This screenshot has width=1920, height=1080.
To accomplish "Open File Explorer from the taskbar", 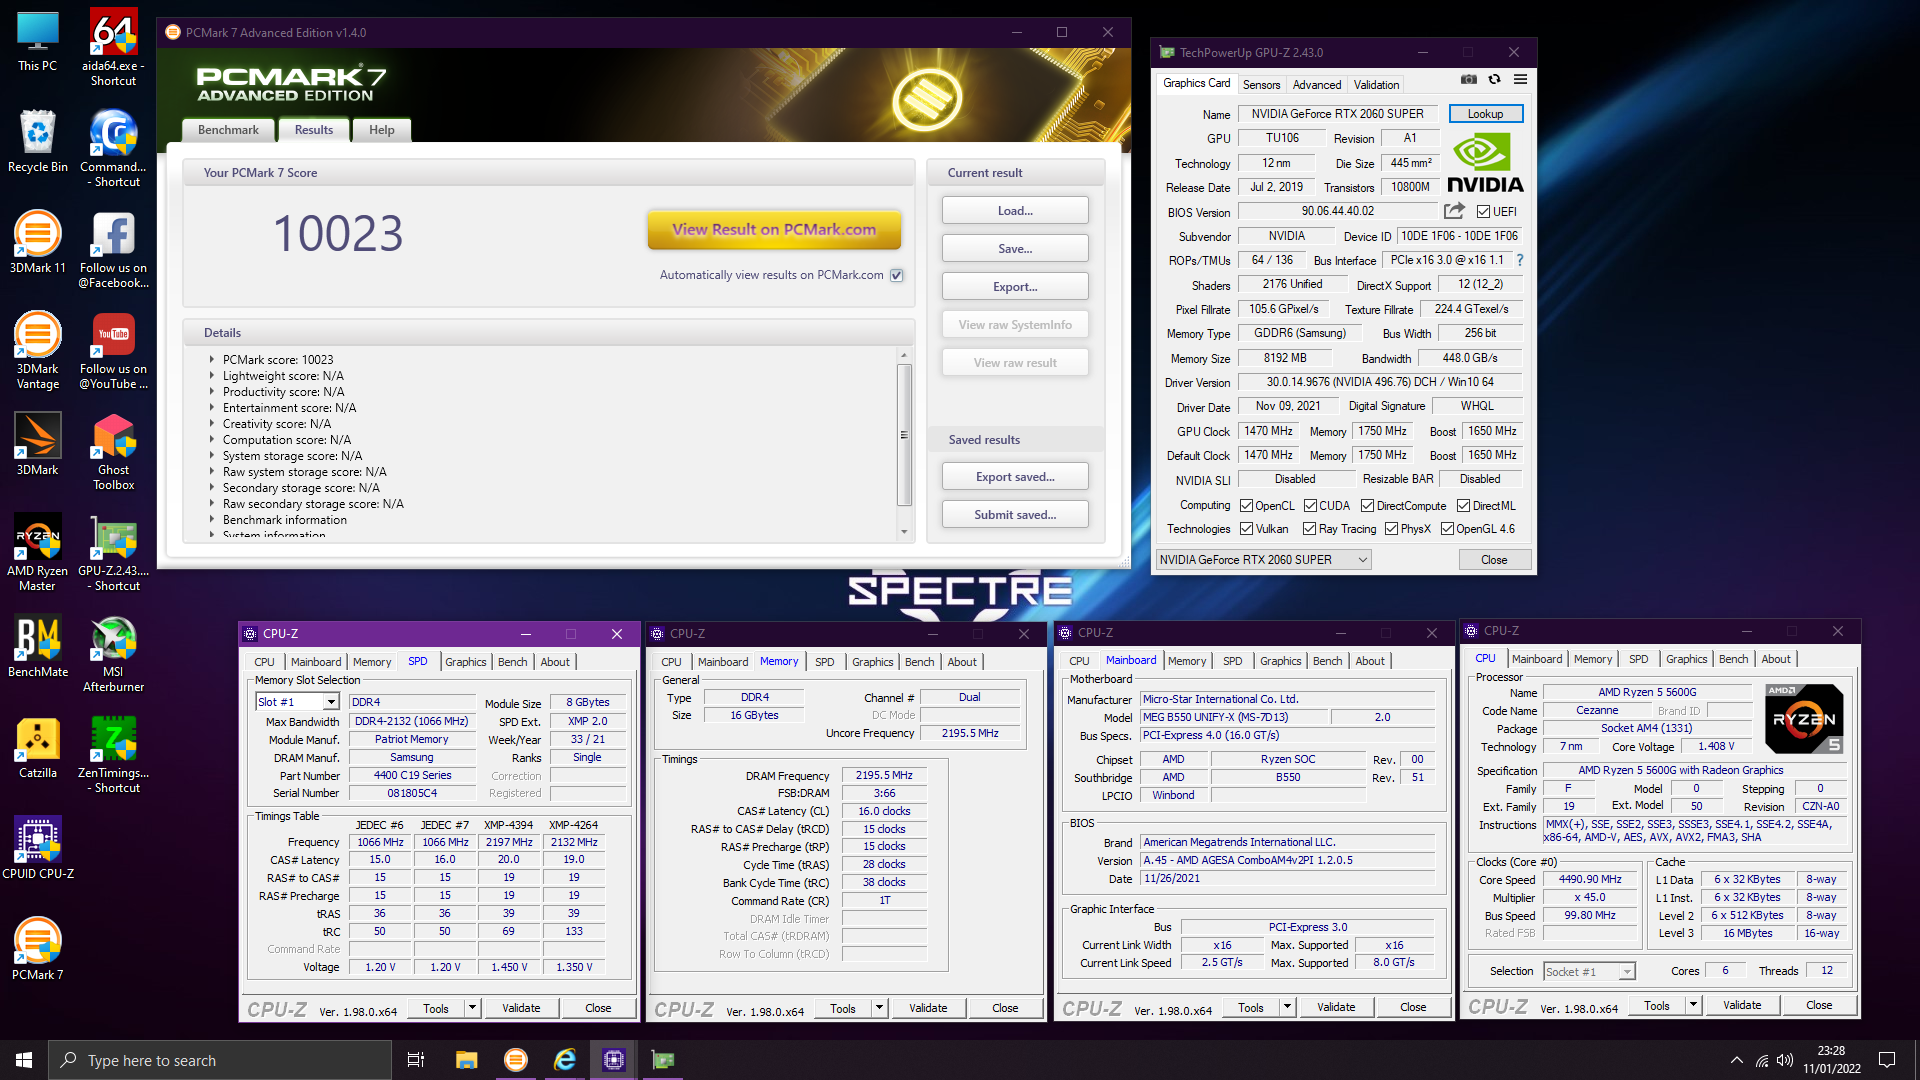I will pos(466,1060).
